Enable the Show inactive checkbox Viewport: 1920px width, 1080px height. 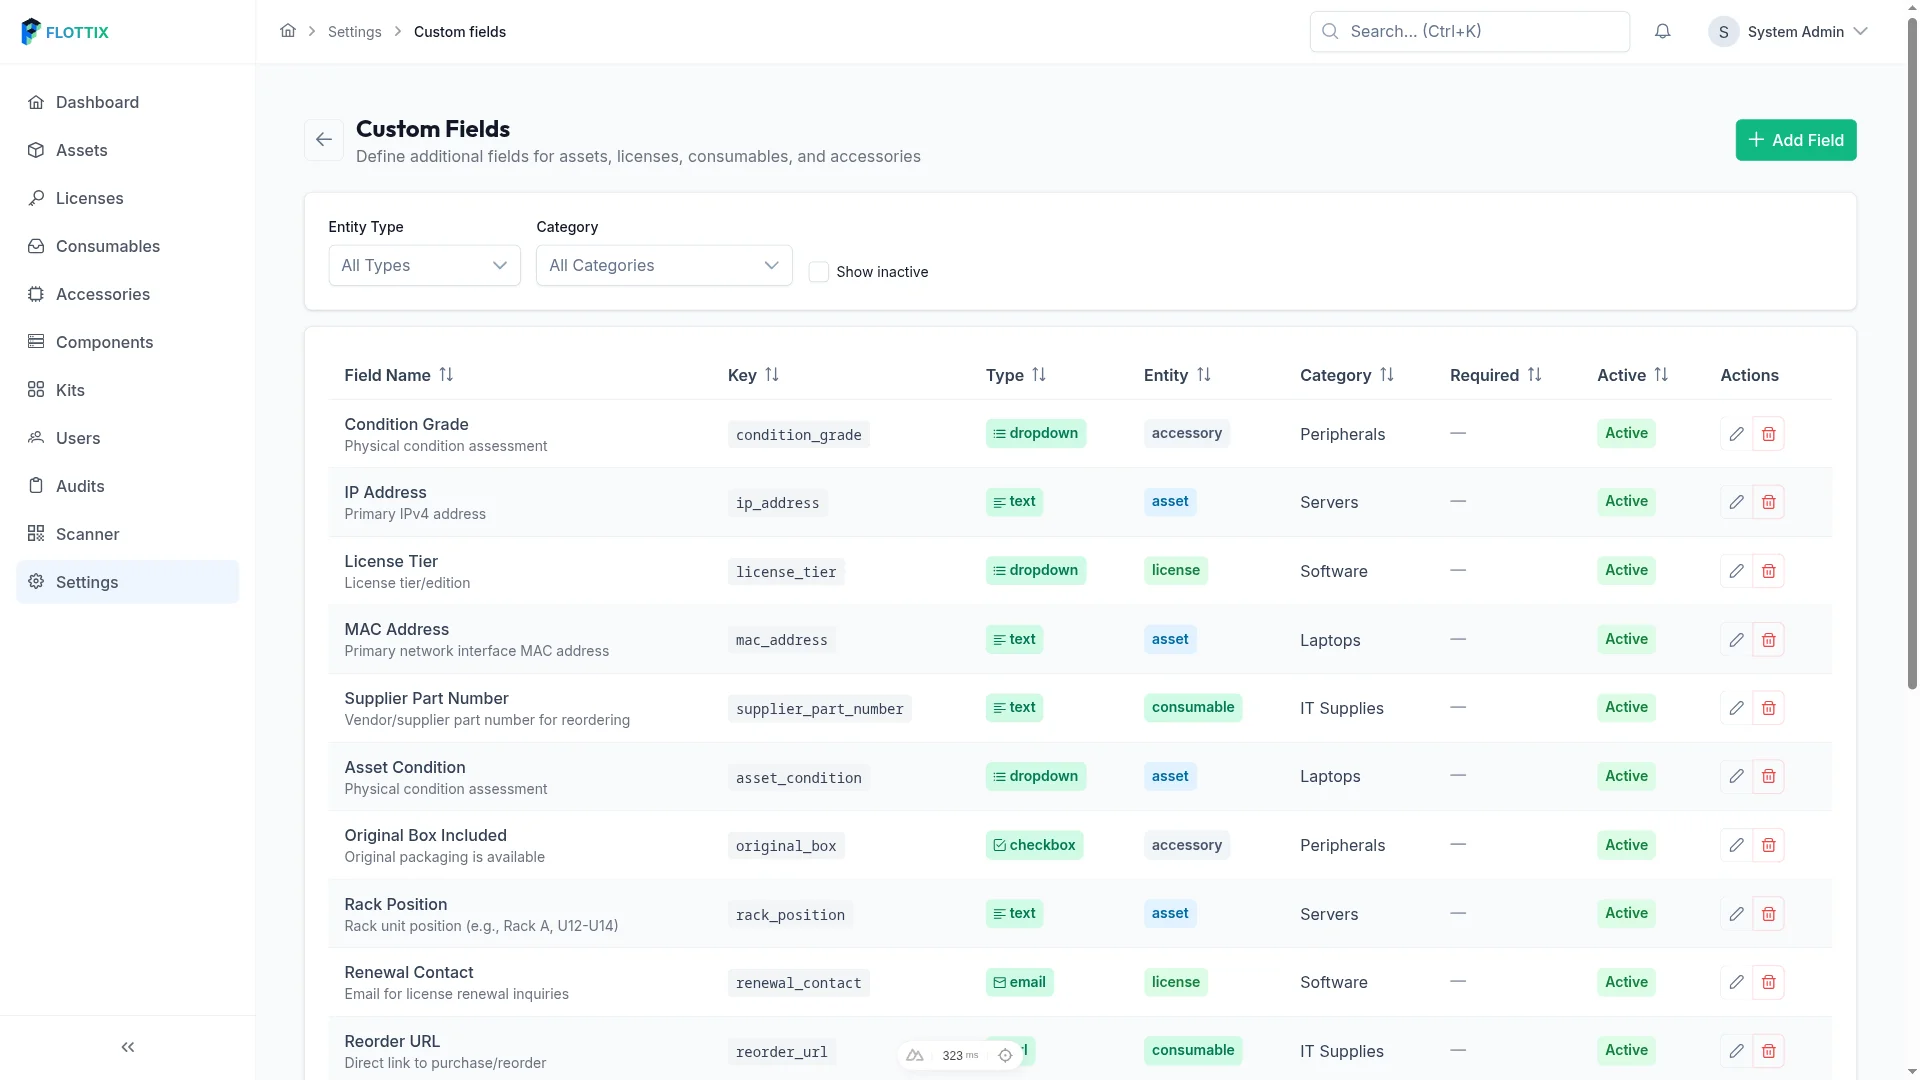[820, 272]
